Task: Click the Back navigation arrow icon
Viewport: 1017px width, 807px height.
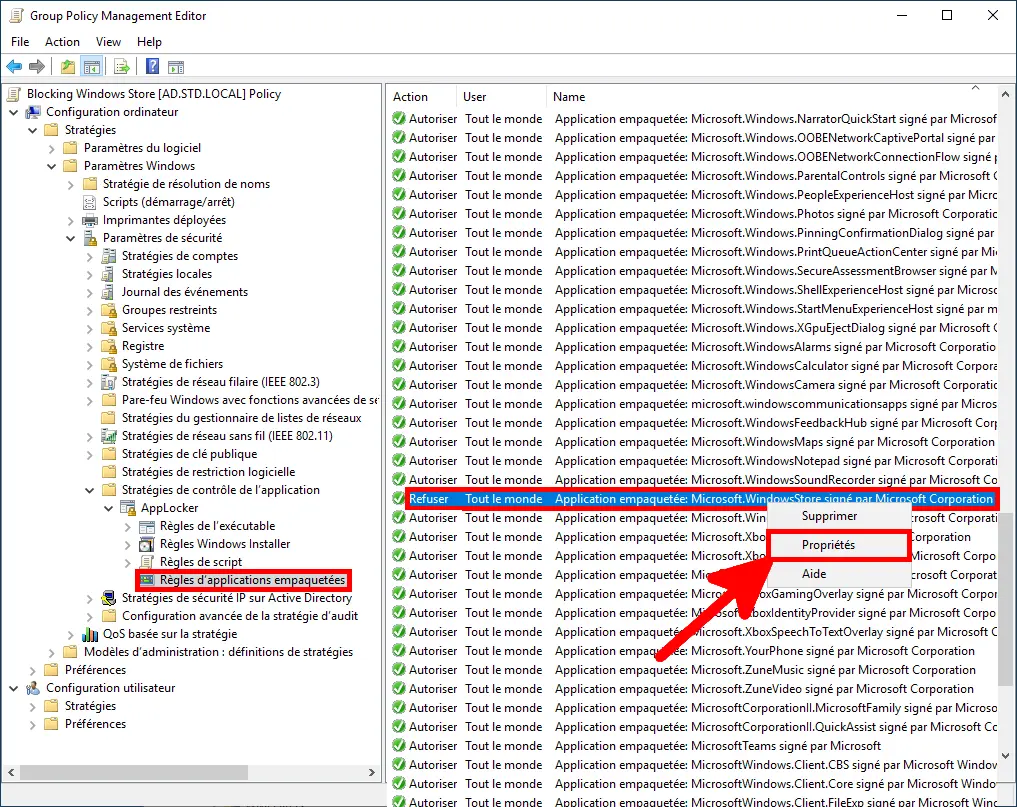Action: coord(14,66)
